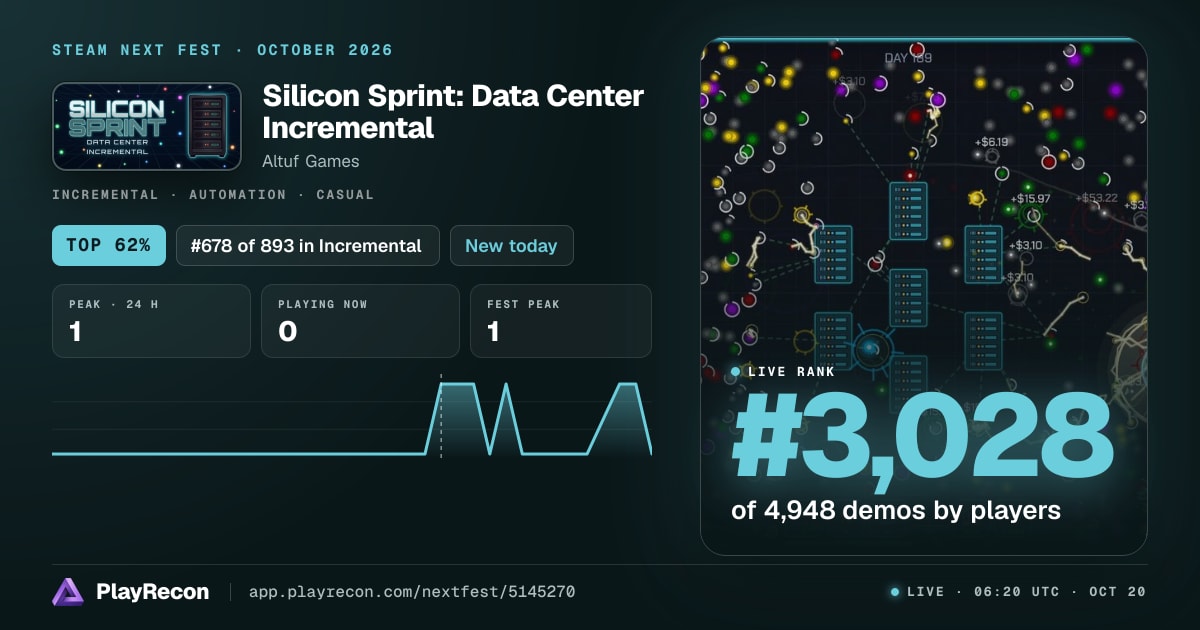
Task: Click the PlayRecon brand name
Action: point(152,592)
